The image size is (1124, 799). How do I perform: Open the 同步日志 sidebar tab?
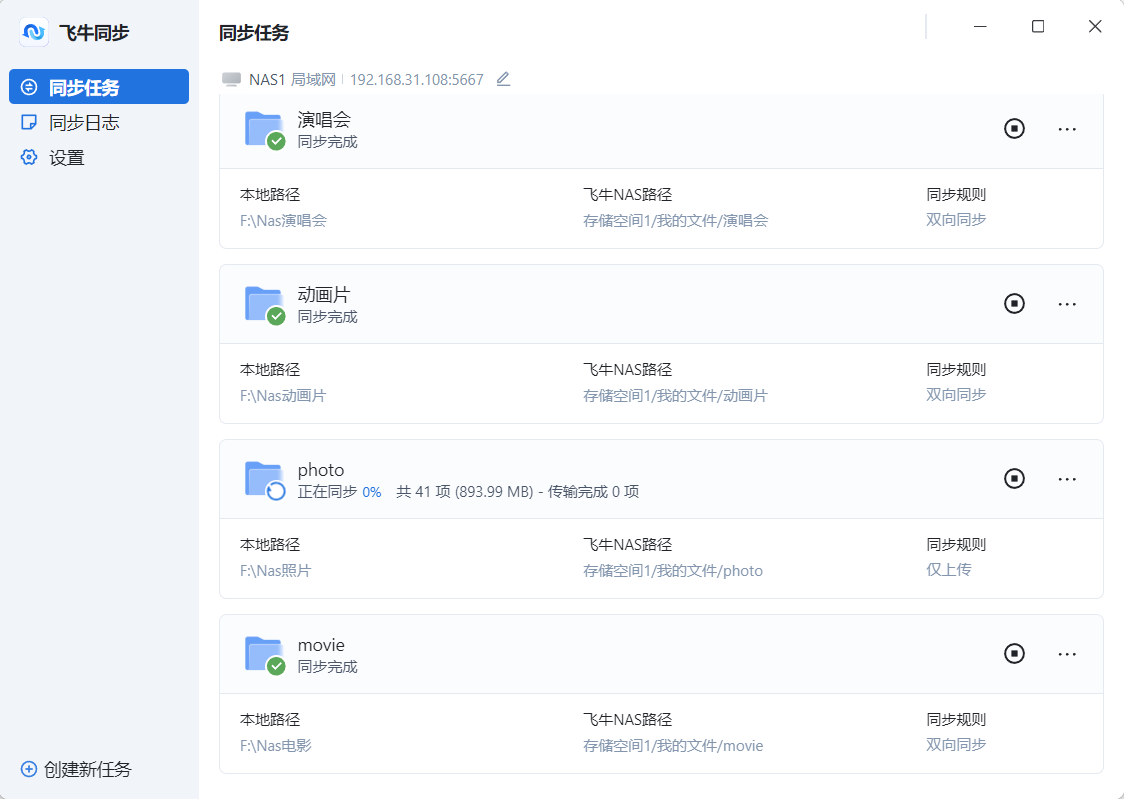tap(99, 123)
